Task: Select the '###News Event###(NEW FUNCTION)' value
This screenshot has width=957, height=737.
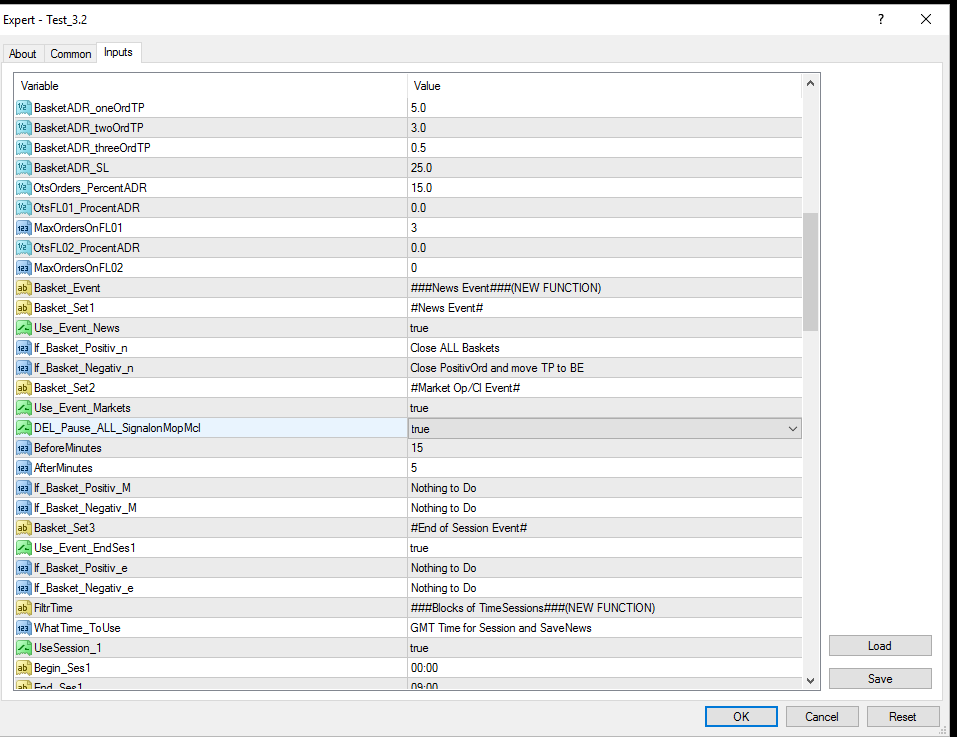Action: (x=506, y=288)
